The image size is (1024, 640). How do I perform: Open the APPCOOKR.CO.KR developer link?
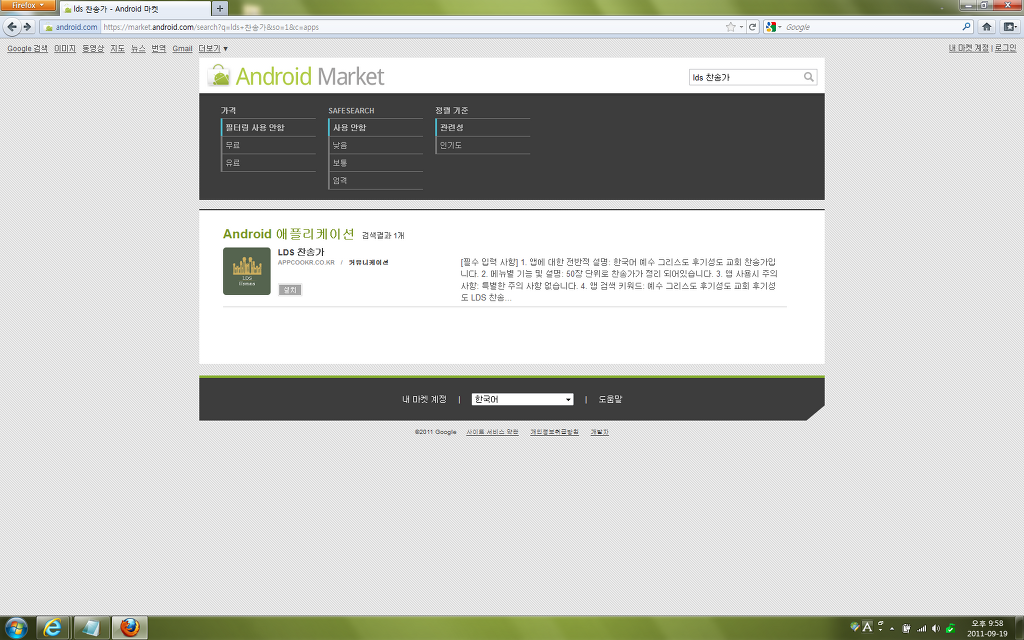(x=306, y=263)
